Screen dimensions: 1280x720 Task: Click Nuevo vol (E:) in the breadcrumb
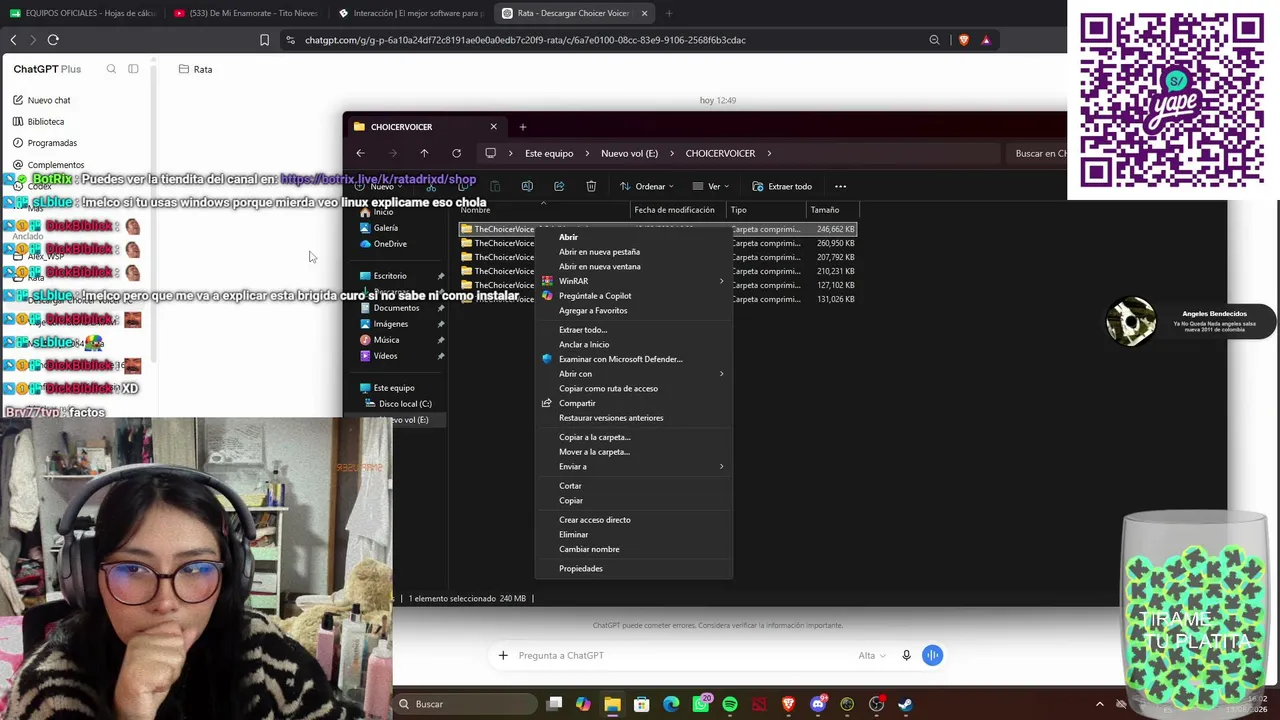[629, 153]
